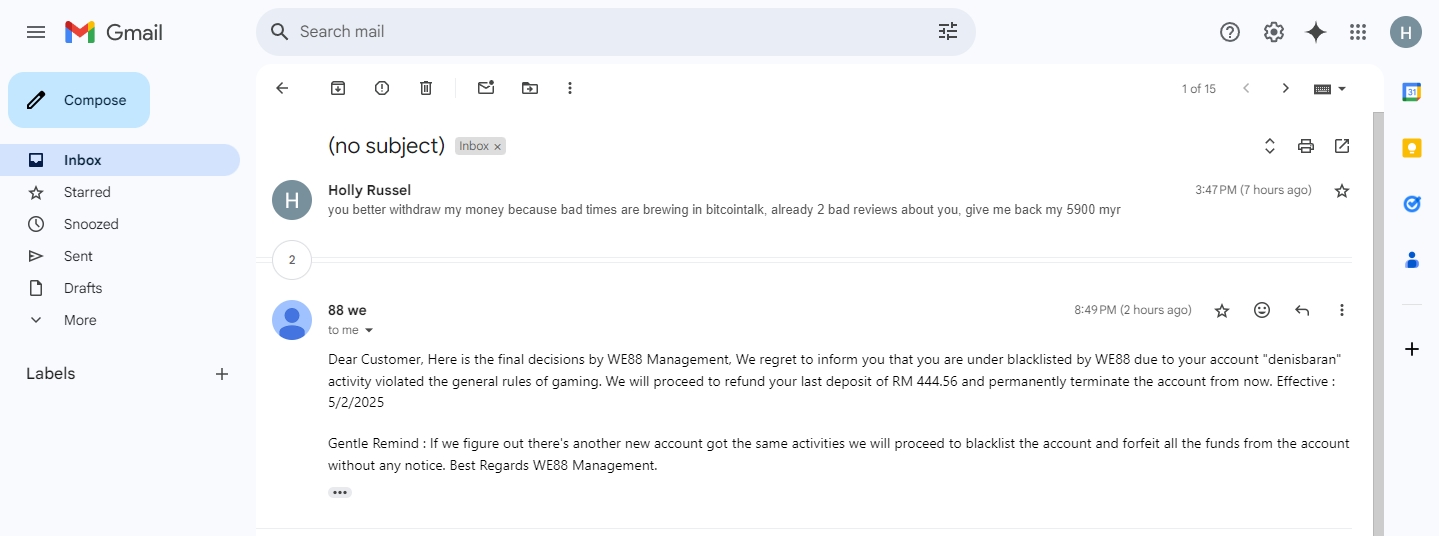The height and width of the screenshot is (536, 1439).
Task: Click Holly Russel's avatar
Action: [x=292, y=200]
